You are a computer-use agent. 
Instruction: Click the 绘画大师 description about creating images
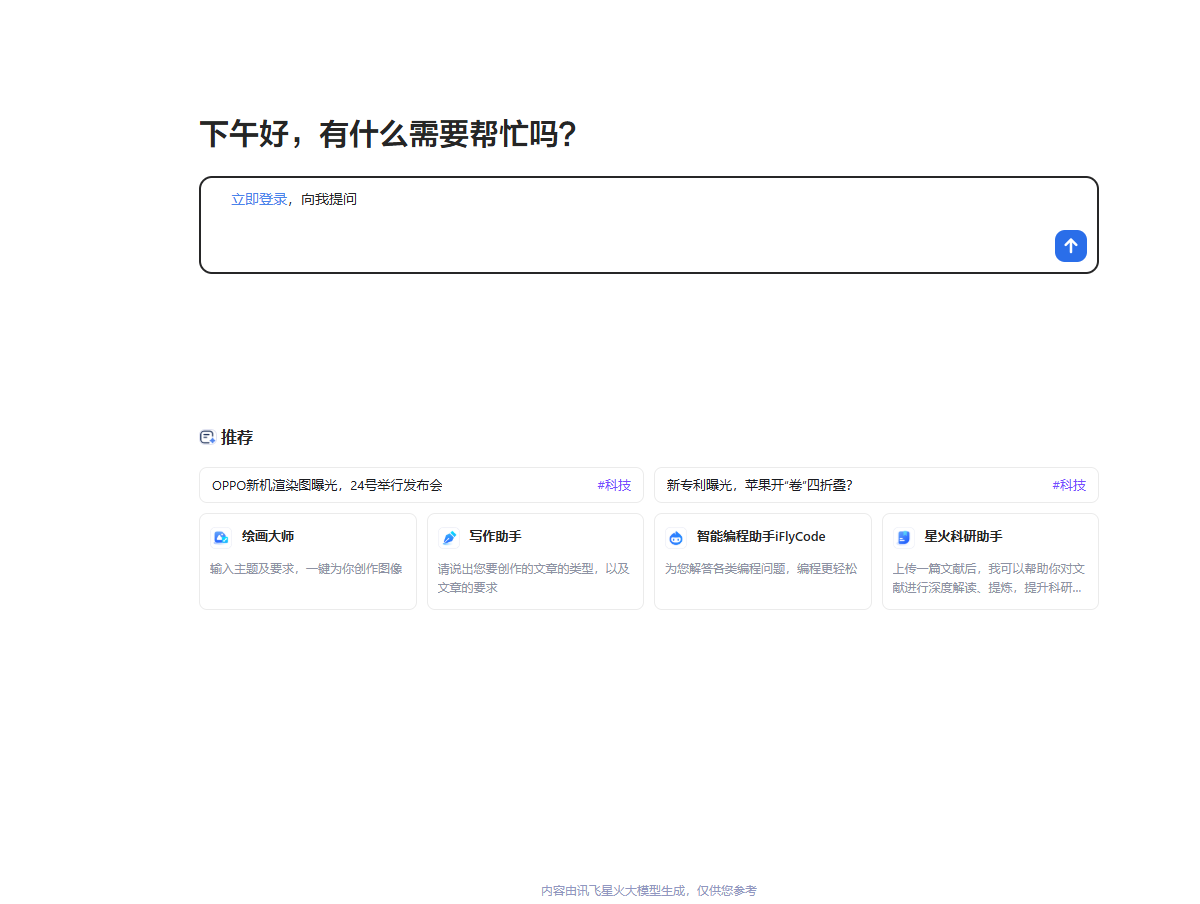(306, 568)
